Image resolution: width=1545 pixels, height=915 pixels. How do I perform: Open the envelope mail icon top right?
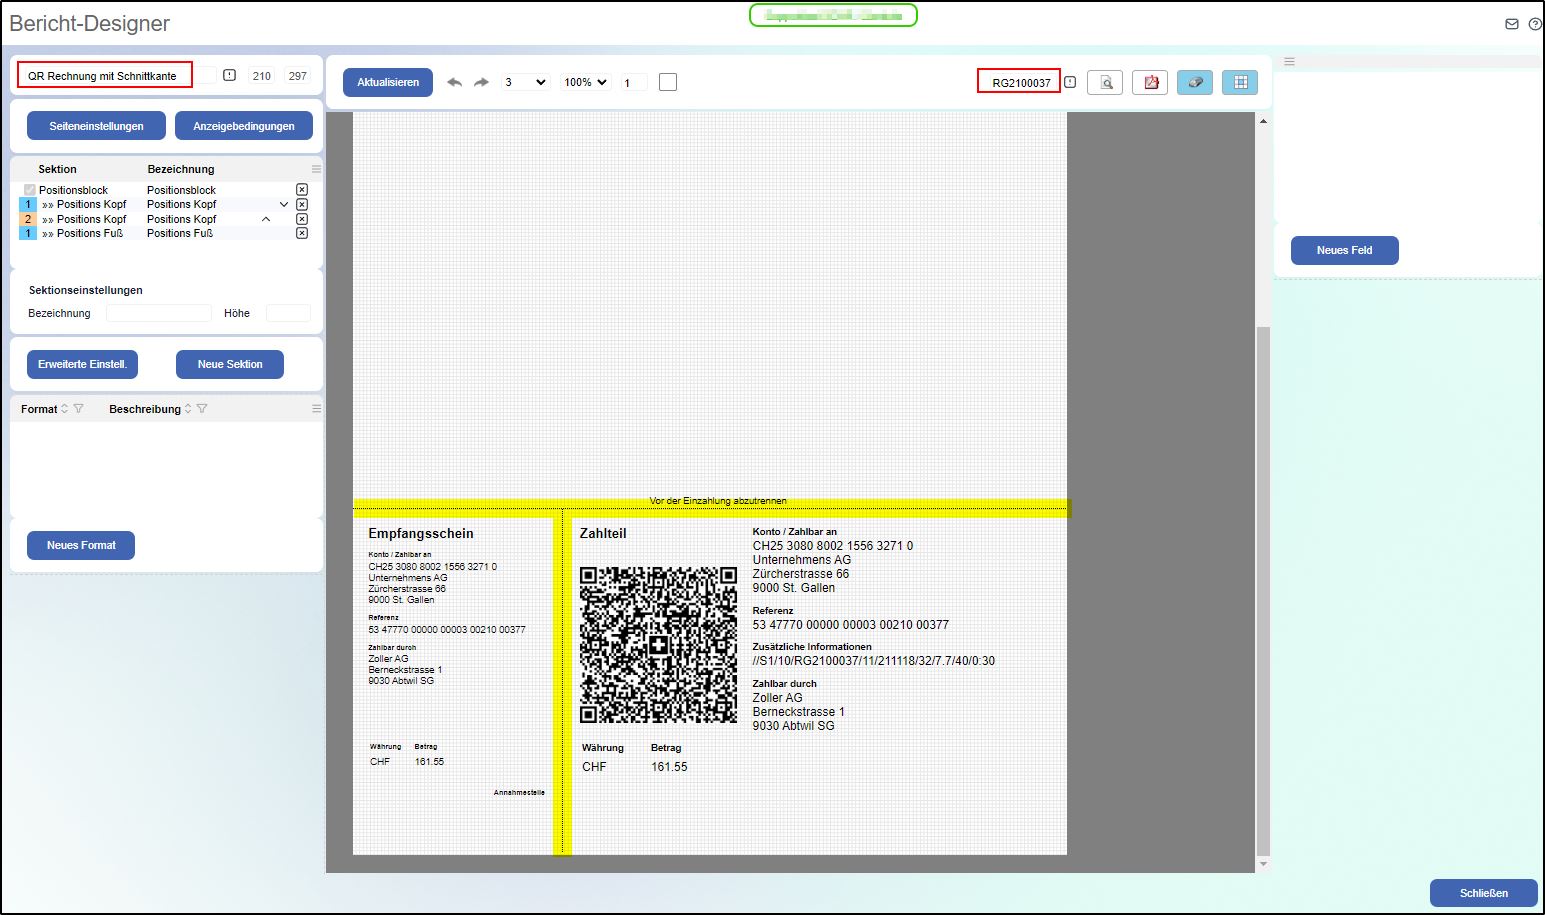1511,23
